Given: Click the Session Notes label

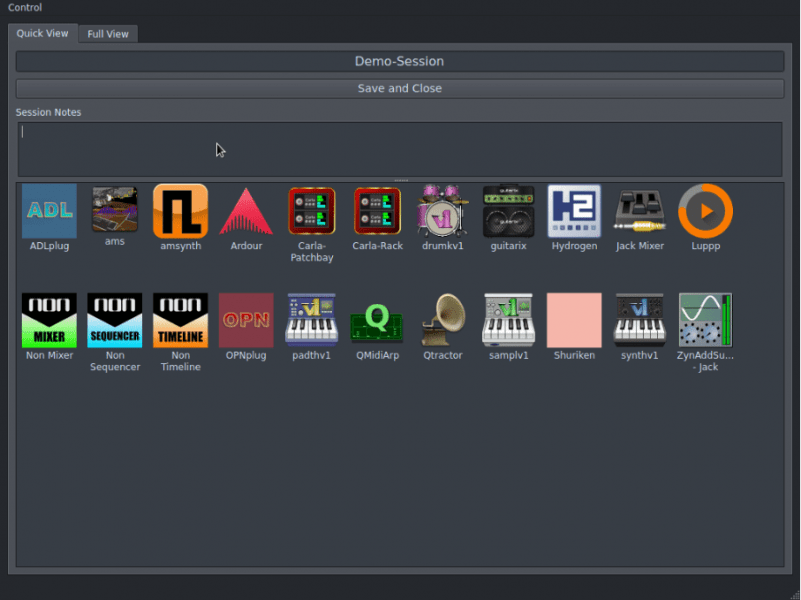Looking at the screenshot, I should [49, 112].
